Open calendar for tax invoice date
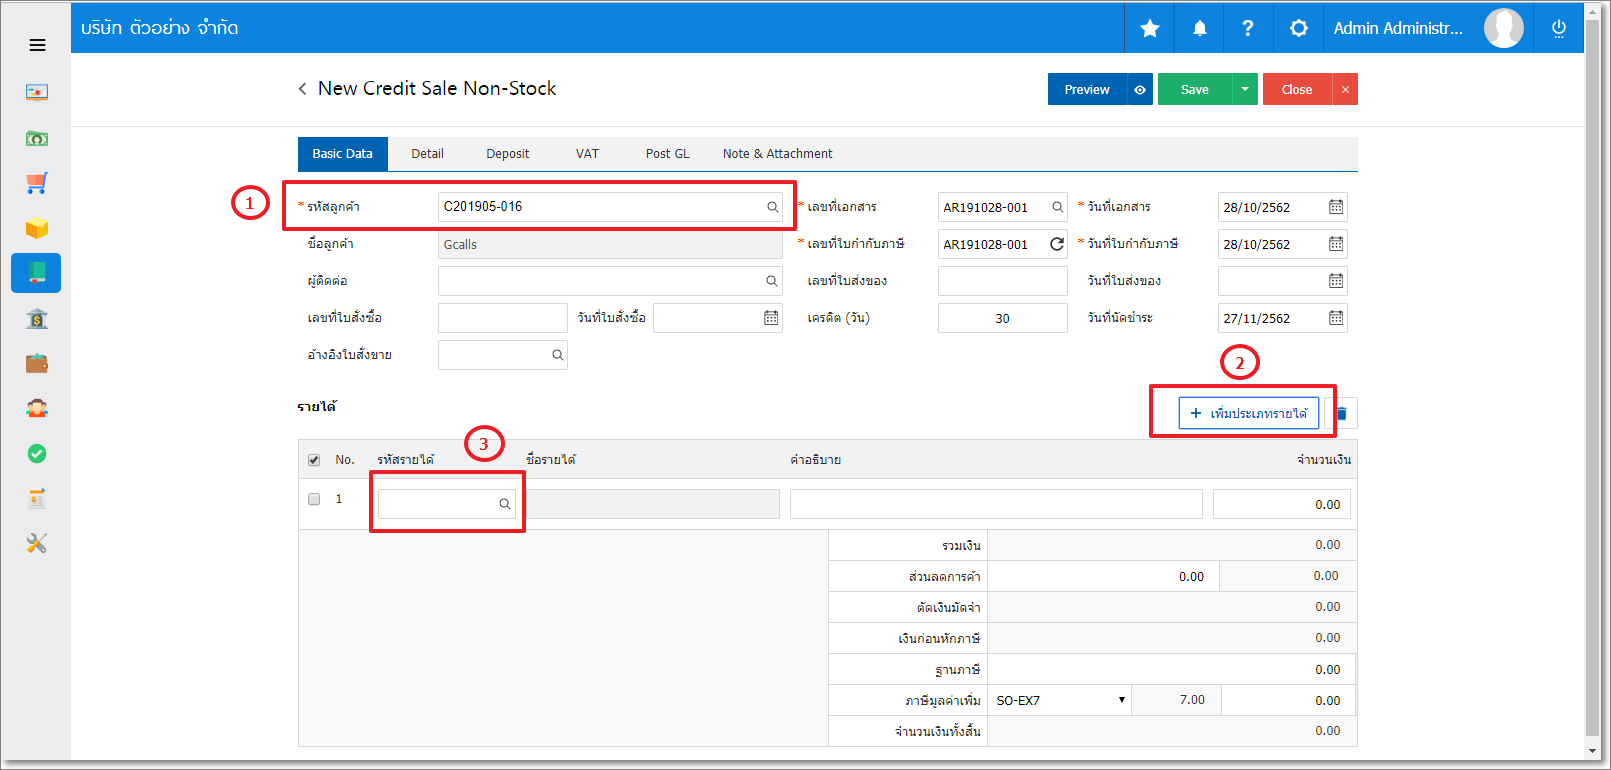This screenshot has height=770, width=1611. point(1336,244)
